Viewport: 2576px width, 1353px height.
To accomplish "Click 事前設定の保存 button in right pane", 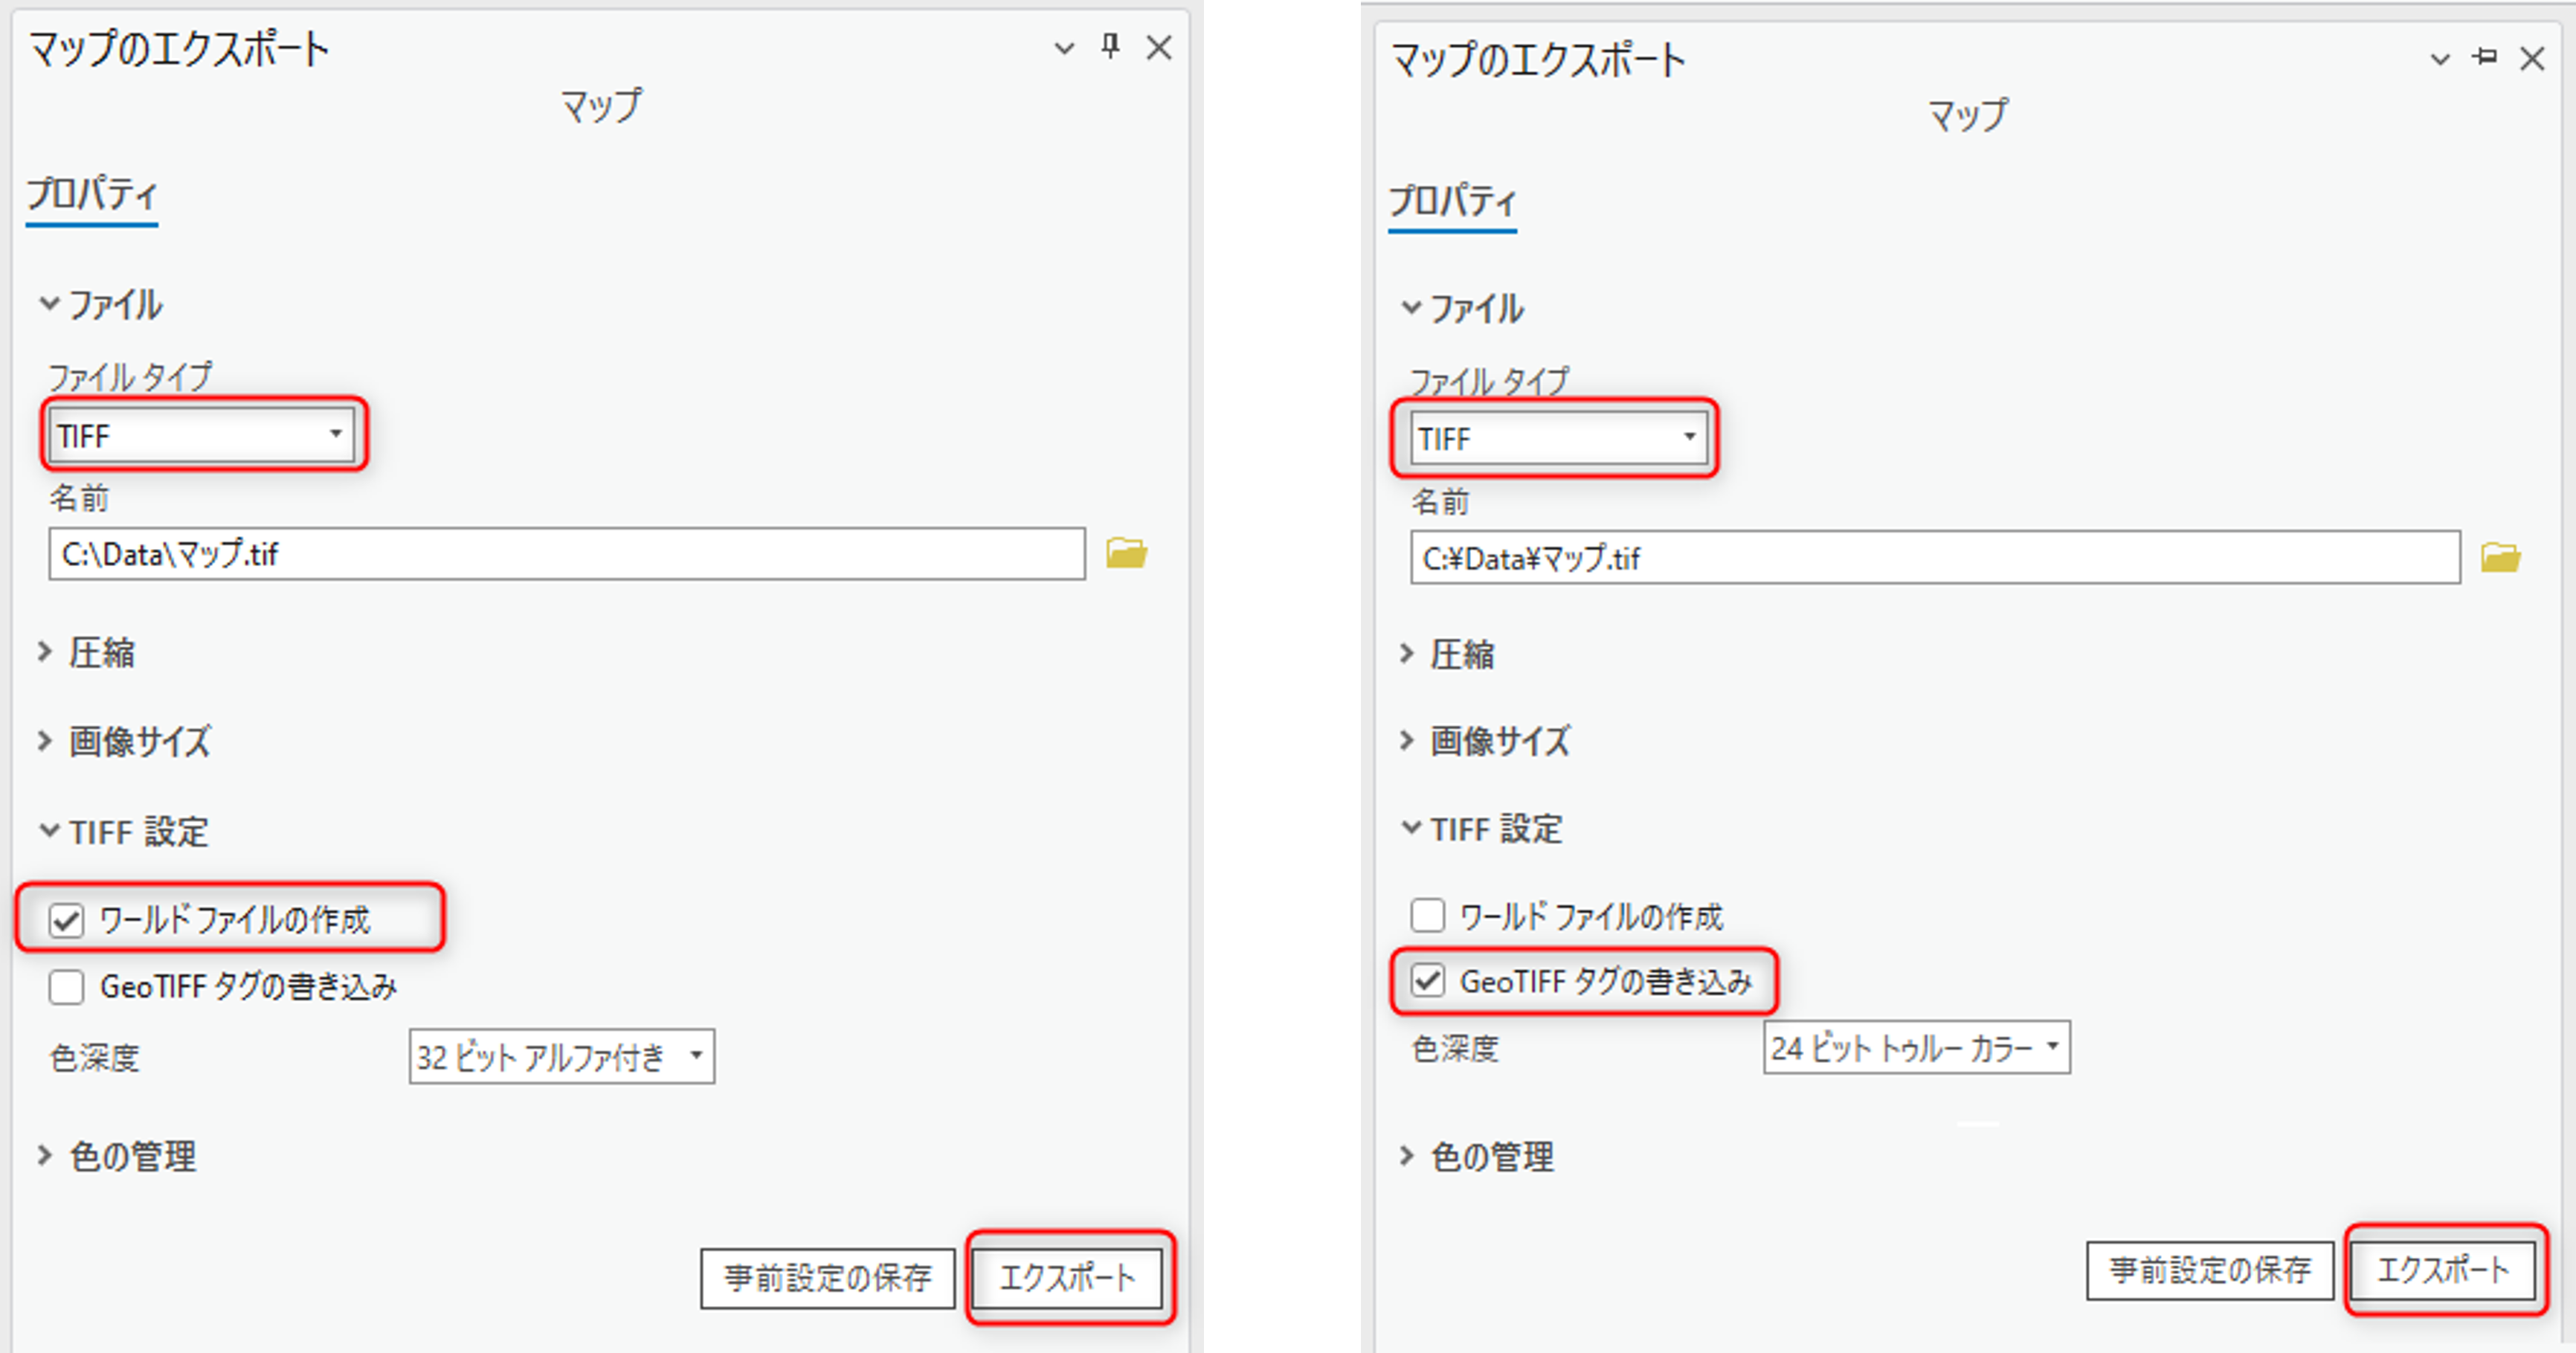I will [x=2210, y=1270].
